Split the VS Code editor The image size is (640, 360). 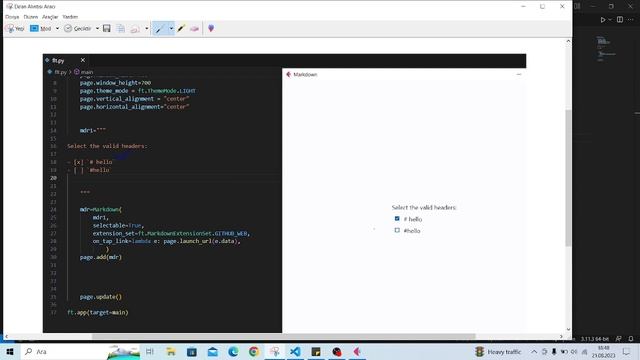(620, 20)
